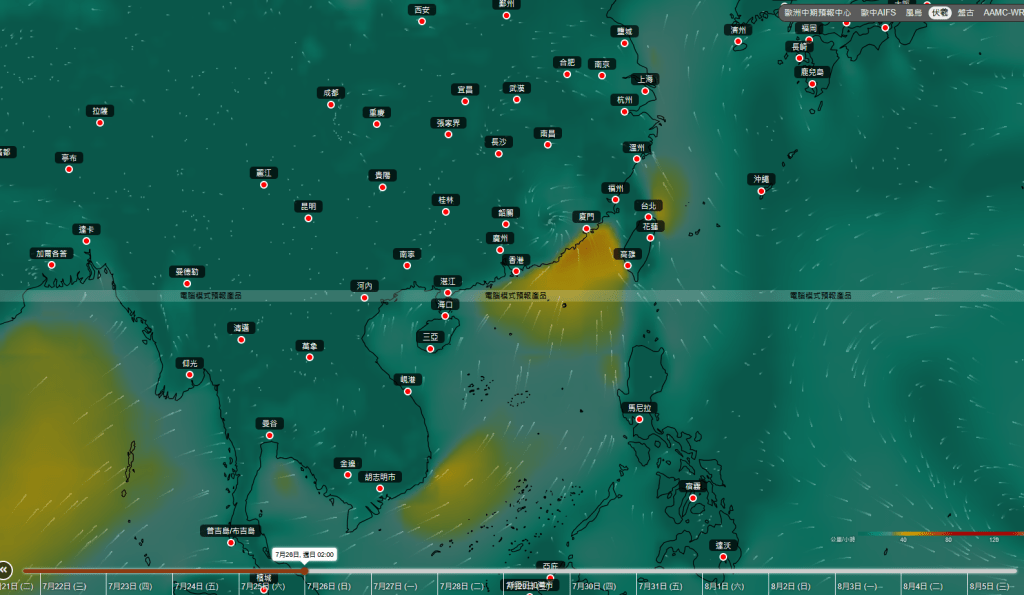Click the 貴陽 city label
This screenshot has width=1024, height=595.
click(383, 175)
